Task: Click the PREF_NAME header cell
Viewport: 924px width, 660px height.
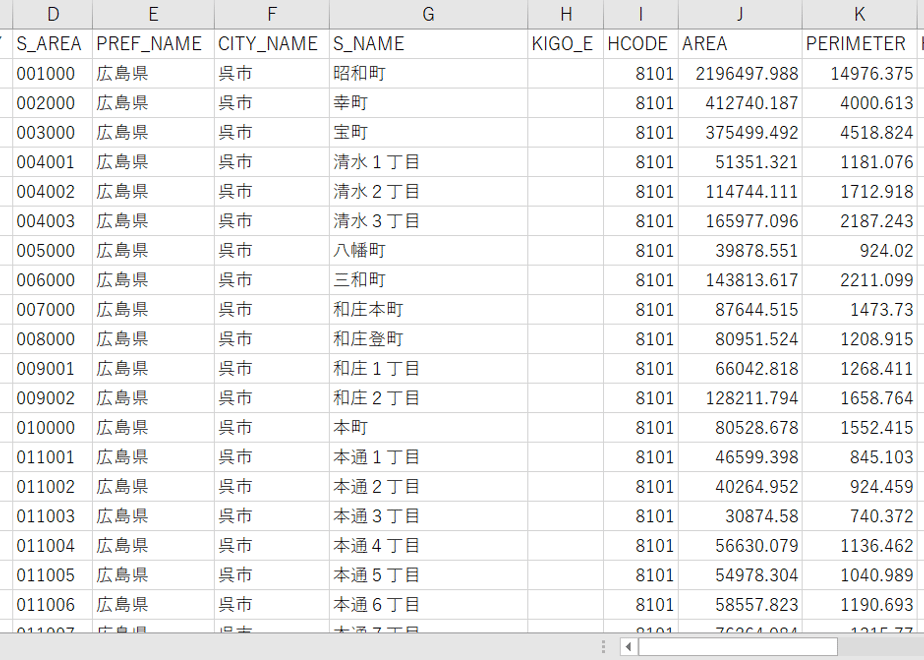Action: click(x=153, y=44)
